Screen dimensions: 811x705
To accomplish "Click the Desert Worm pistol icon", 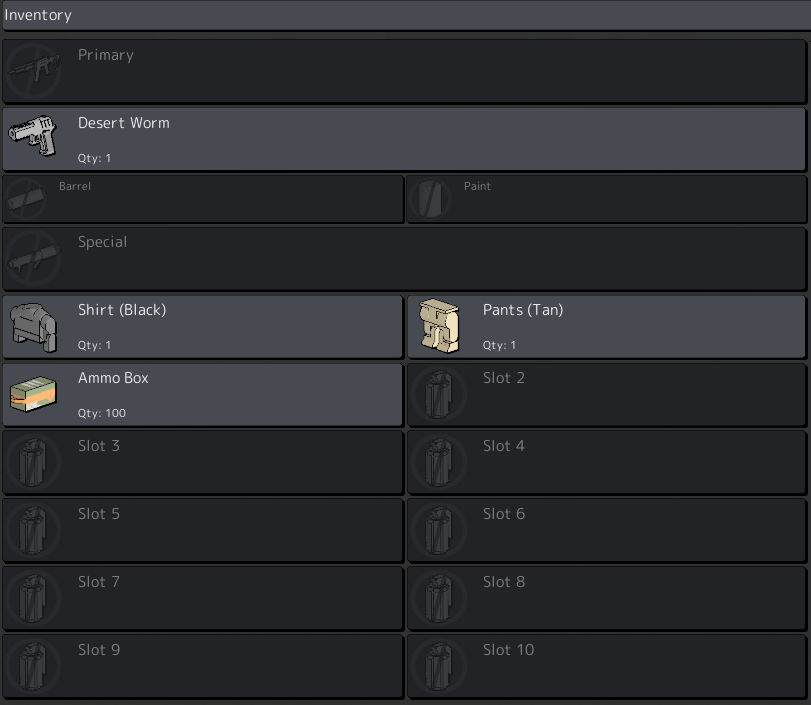I will point(33,136).
